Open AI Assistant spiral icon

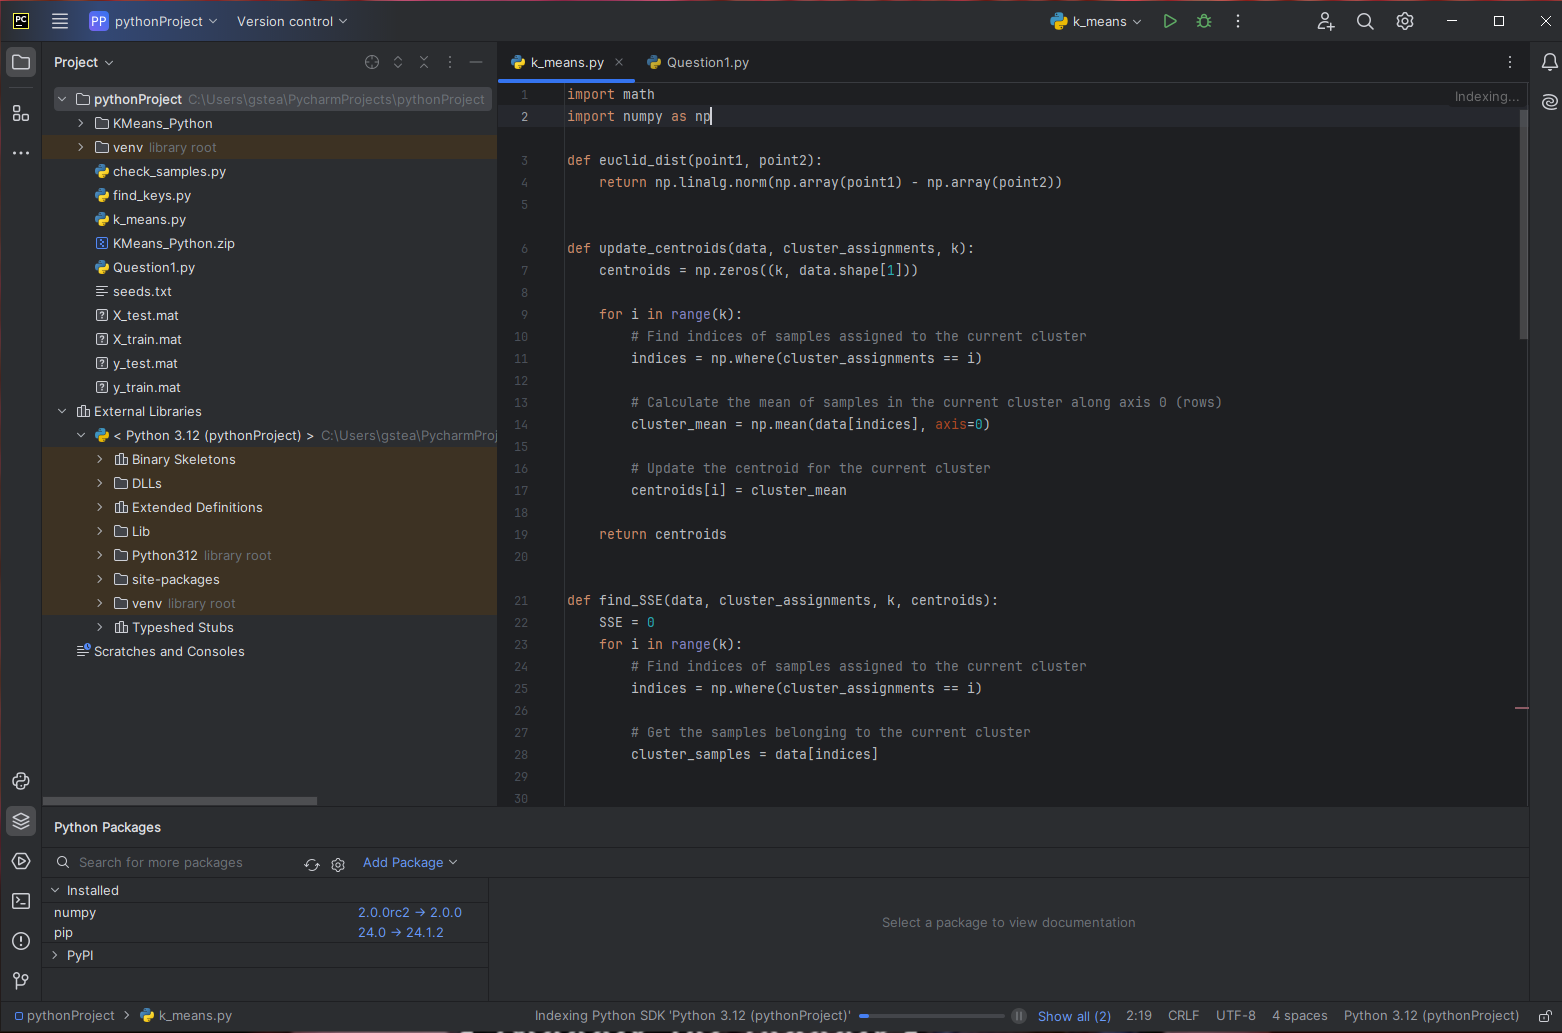(1550, 101)
